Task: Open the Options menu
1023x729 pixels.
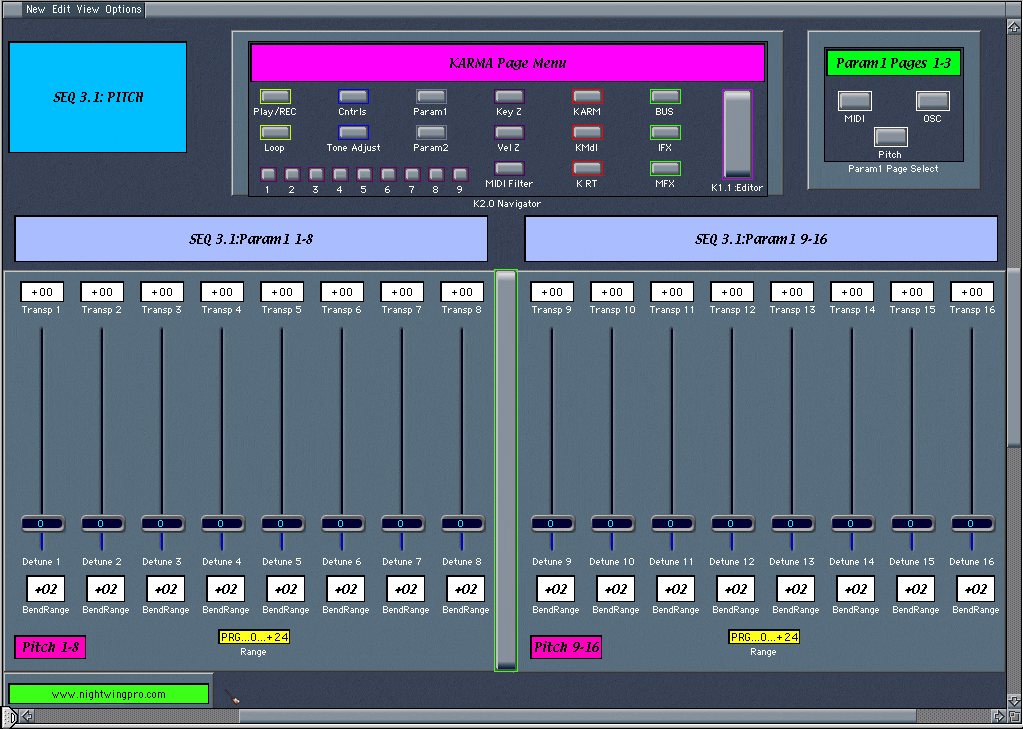Action: click(x=123, y=9)
